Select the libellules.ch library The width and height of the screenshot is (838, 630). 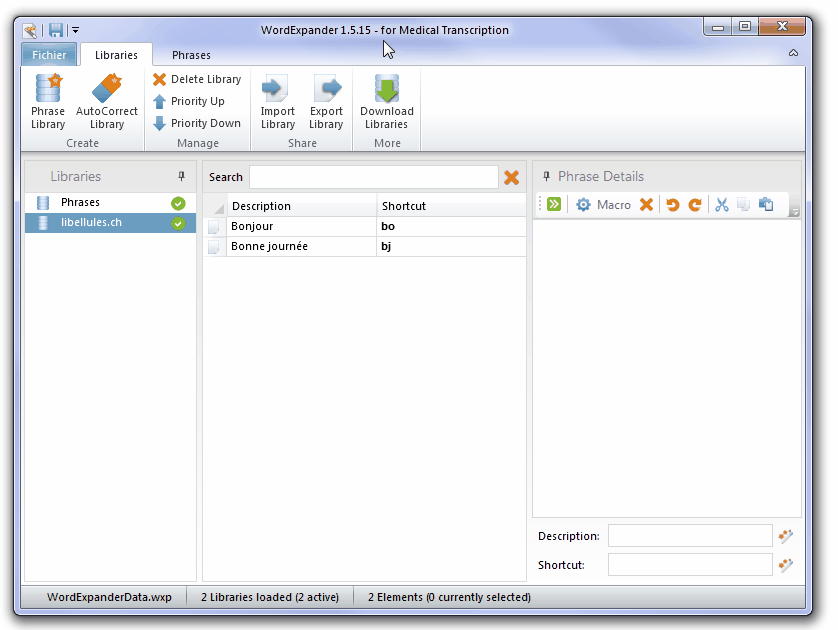point(110,223)
